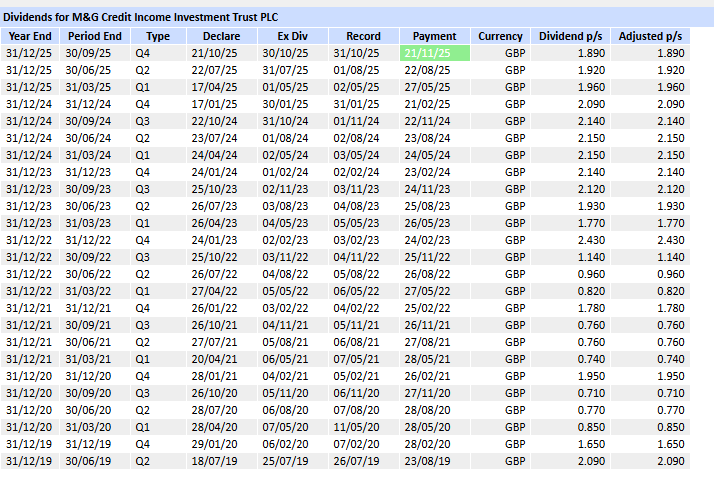This screenshot has height=503, width=714.
Task: Select the Record column header
Action: [x=356, y=36]
